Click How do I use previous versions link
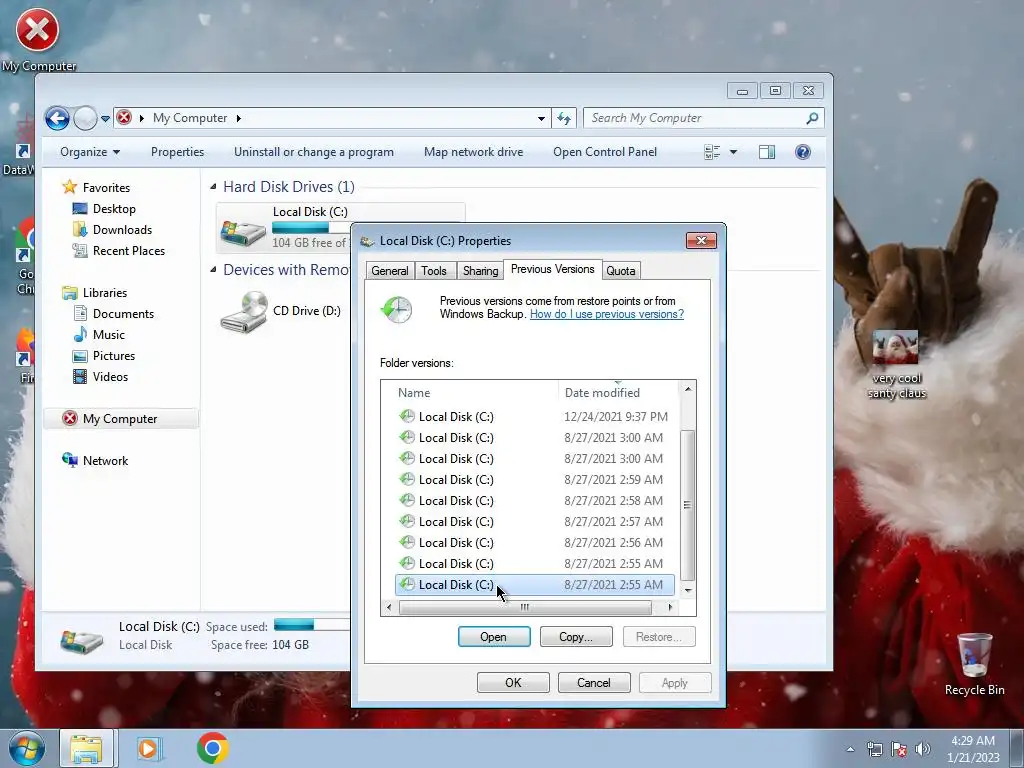Screen dimensions: 1024x768 pyautogui.click(x=607, y=314)
